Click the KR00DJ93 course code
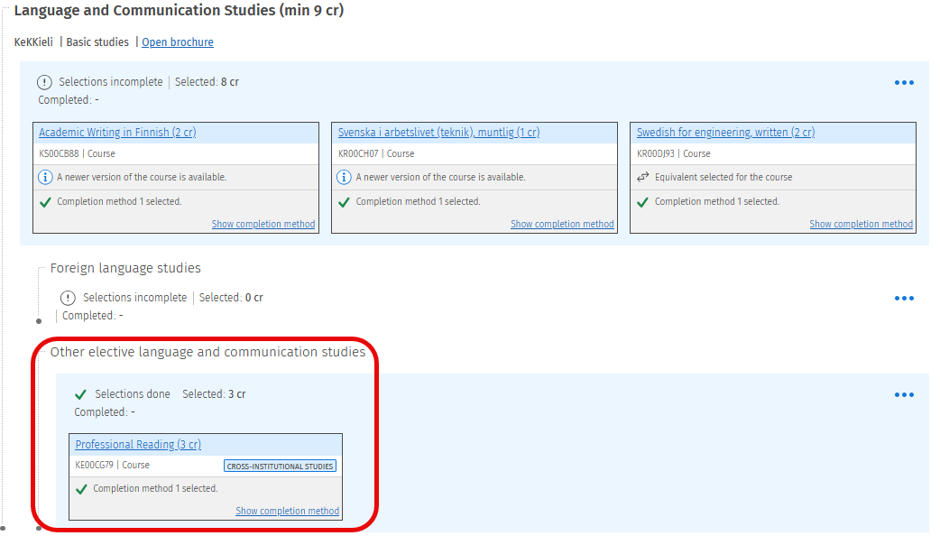The height and width of the screenshot is (545, 940). (656, 153)
